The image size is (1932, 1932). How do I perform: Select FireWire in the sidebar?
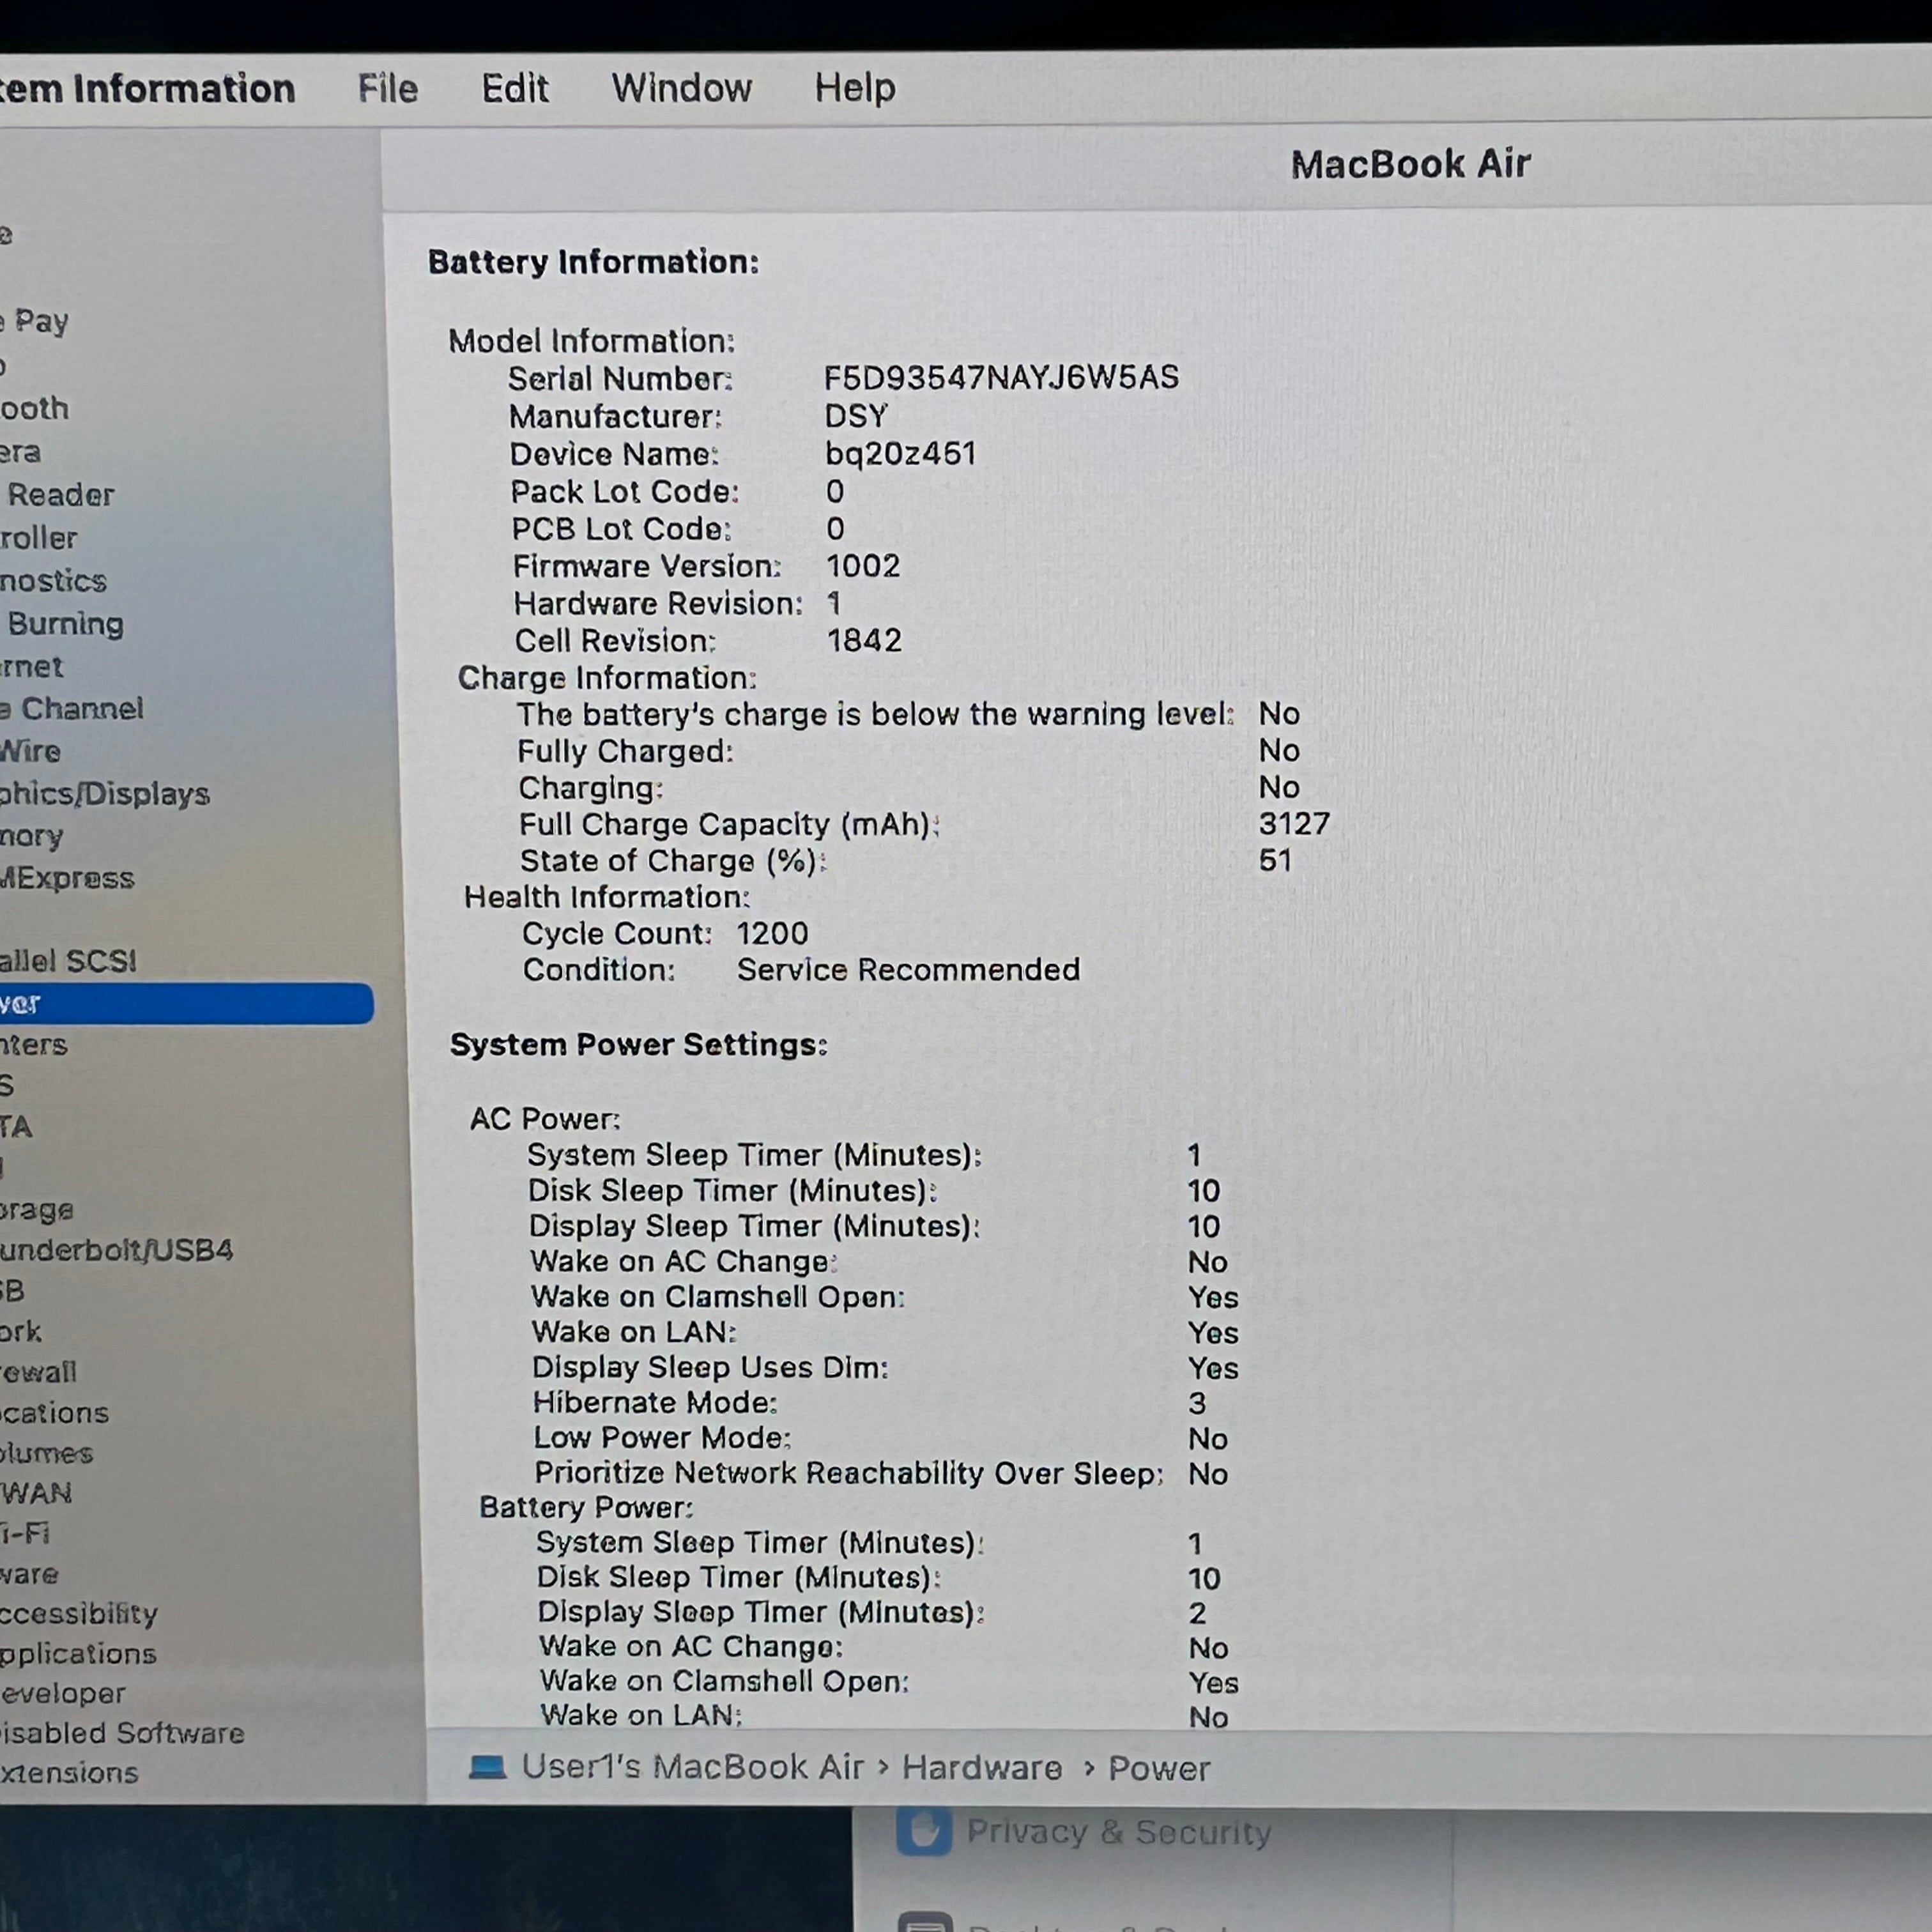(x=31, y=751)
